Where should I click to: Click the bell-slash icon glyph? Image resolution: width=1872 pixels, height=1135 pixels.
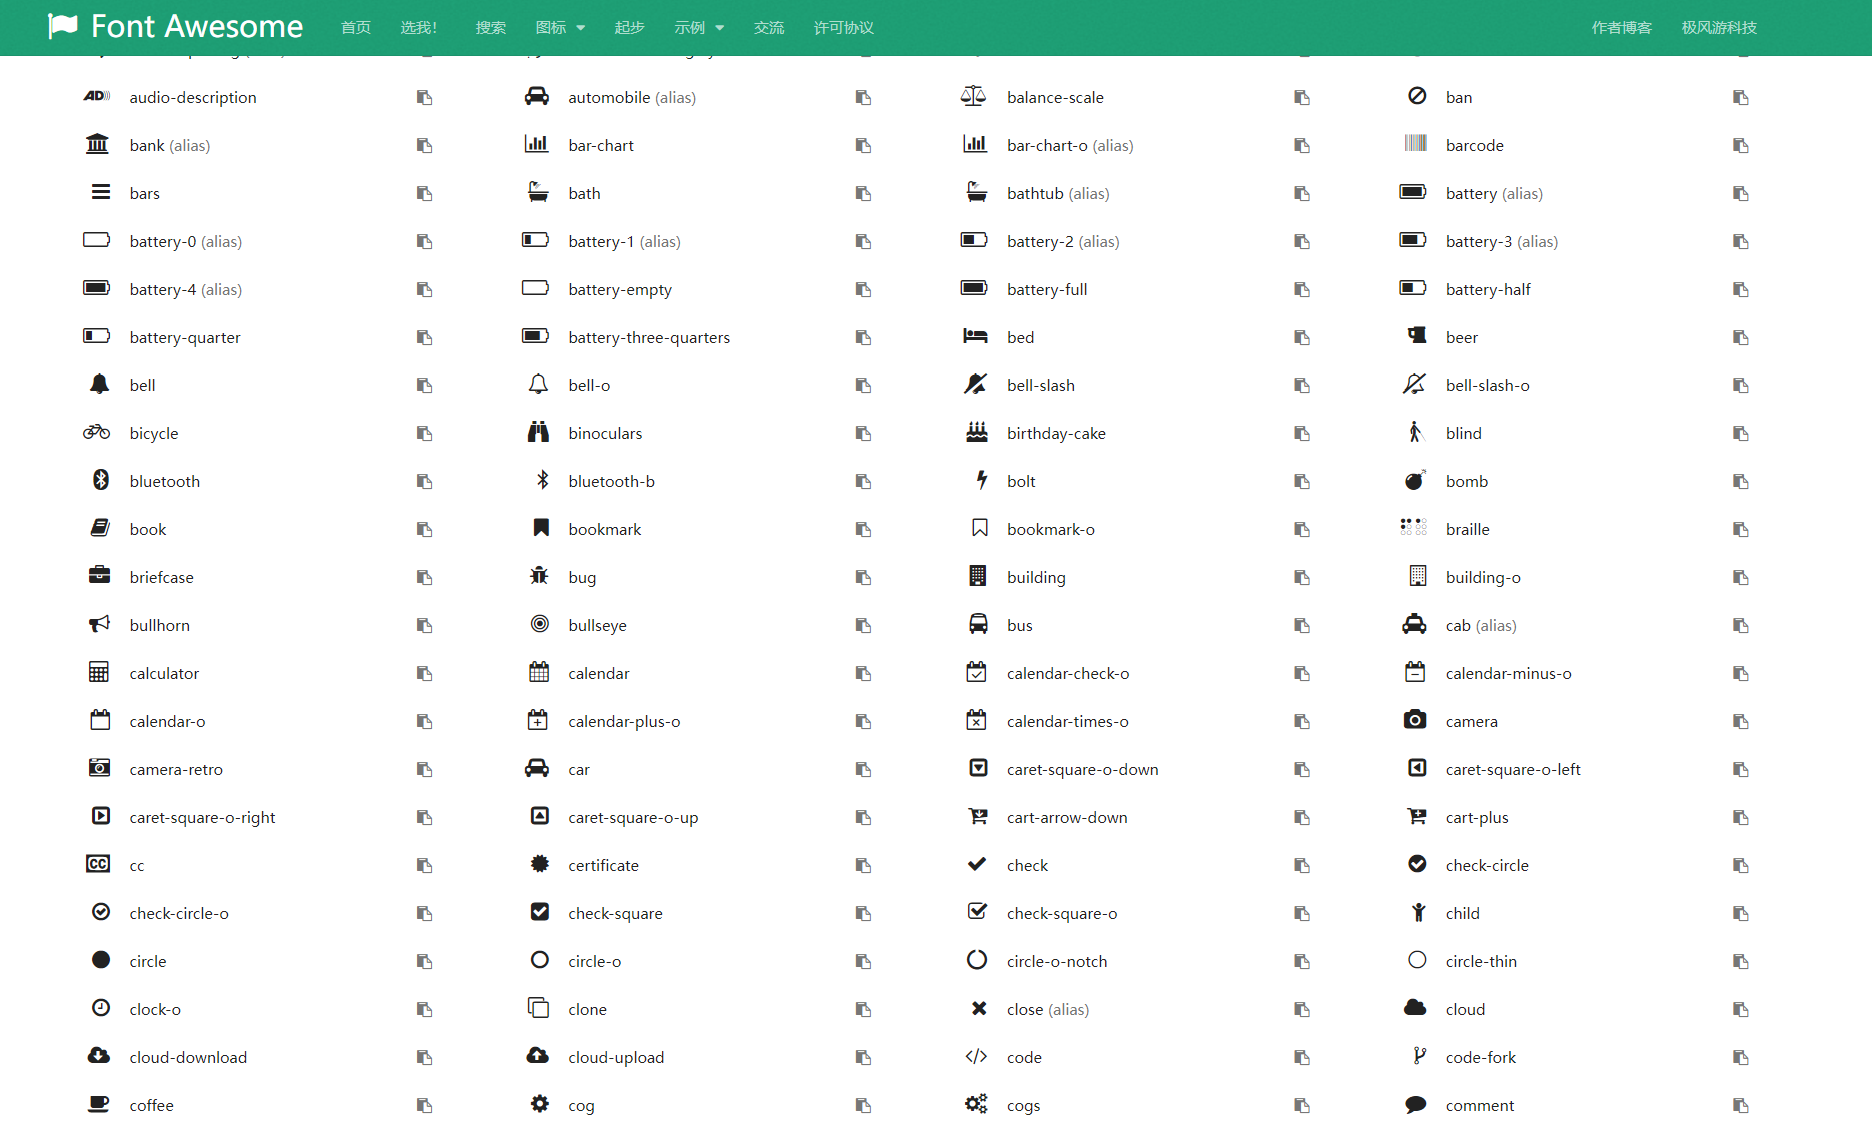976,384
